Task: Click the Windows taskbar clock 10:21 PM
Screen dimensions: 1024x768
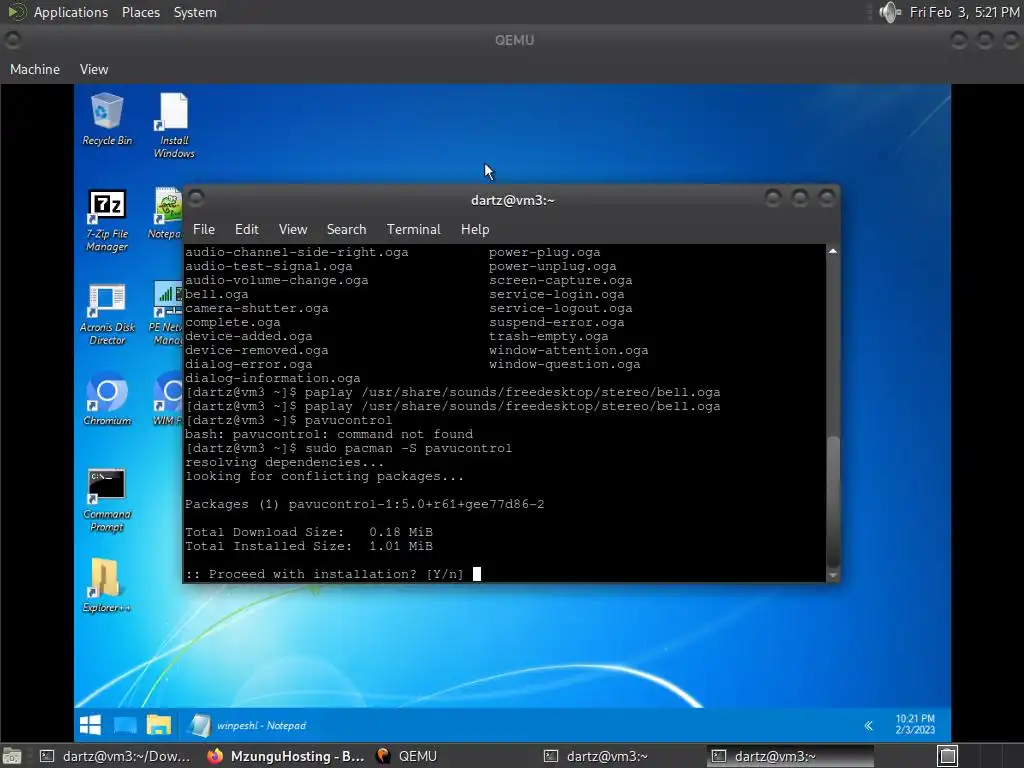Action: click(x=915, y=724)
